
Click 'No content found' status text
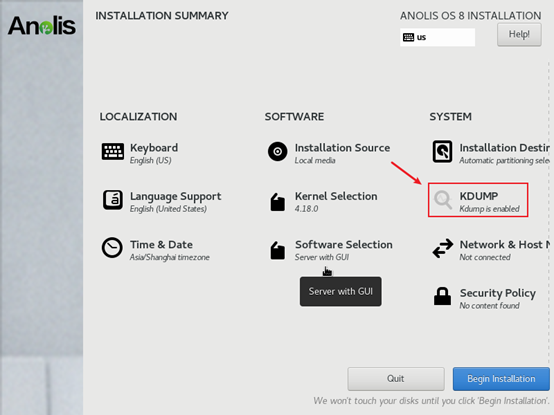(x=489, y=306)
